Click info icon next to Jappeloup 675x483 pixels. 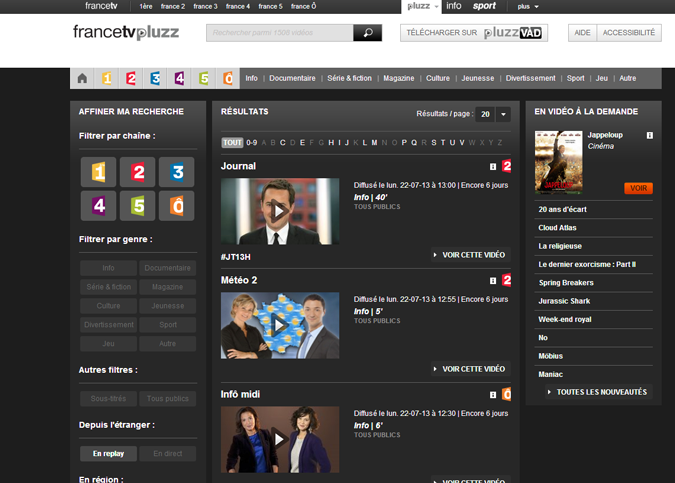tap(650, 135)
